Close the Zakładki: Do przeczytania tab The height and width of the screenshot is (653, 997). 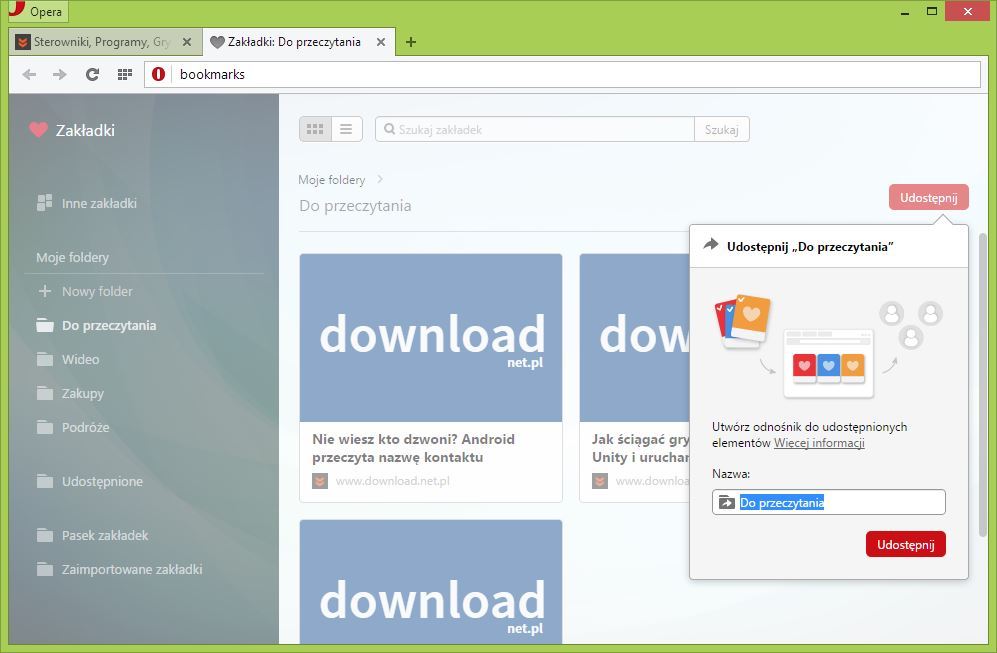coord(381,42)
